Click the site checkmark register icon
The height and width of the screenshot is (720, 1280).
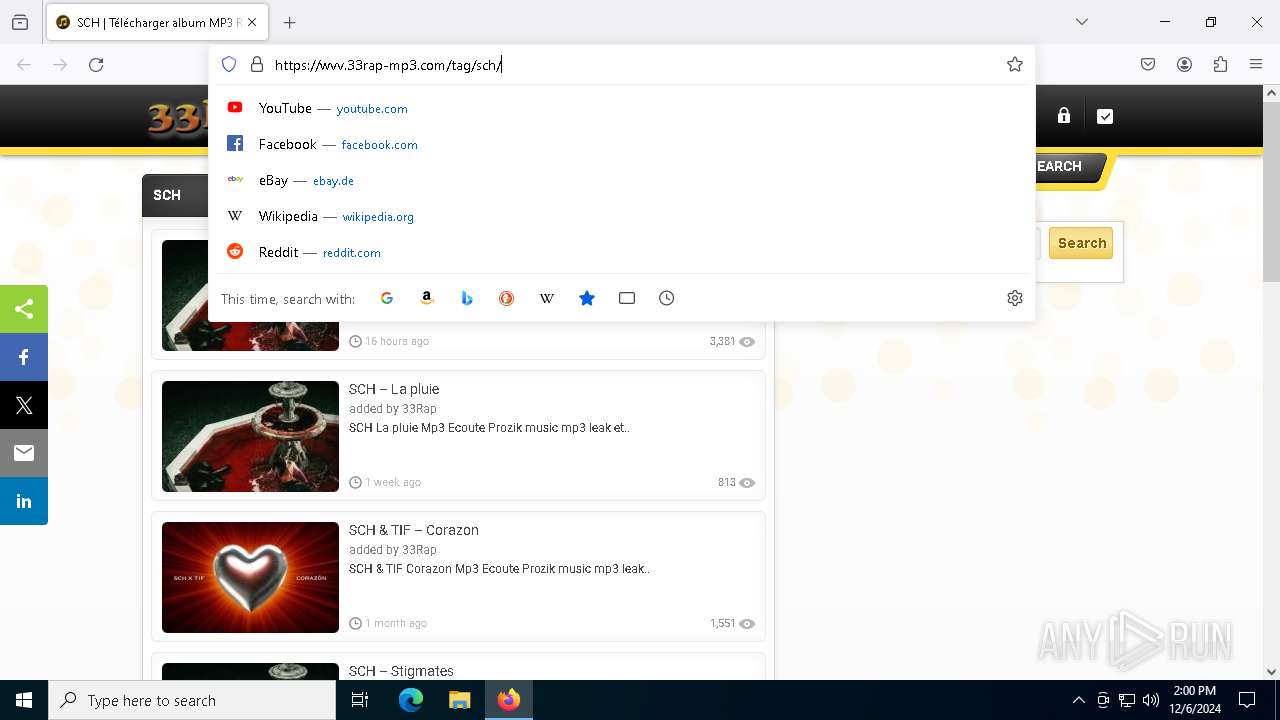tap(1105, 116)
